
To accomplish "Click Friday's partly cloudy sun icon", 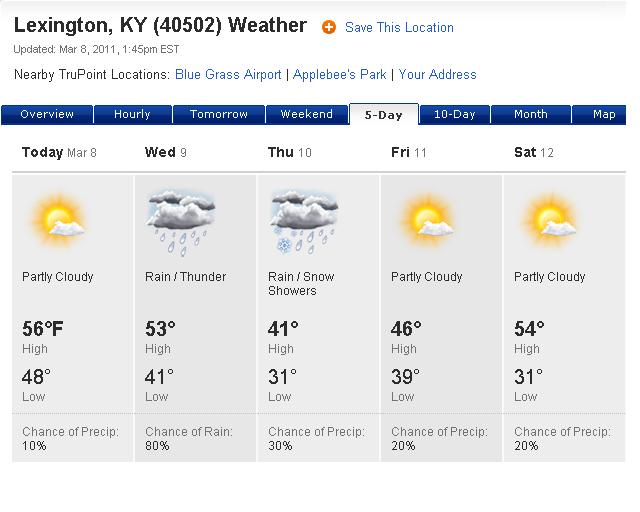I will click(x=427, y=219).
